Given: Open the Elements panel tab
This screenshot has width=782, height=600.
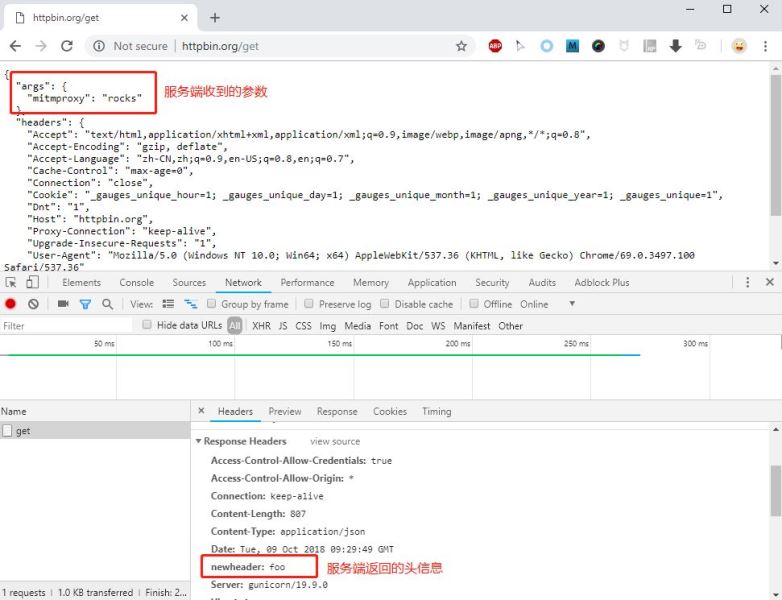Looking at the screenshot, I should [81, 282].
